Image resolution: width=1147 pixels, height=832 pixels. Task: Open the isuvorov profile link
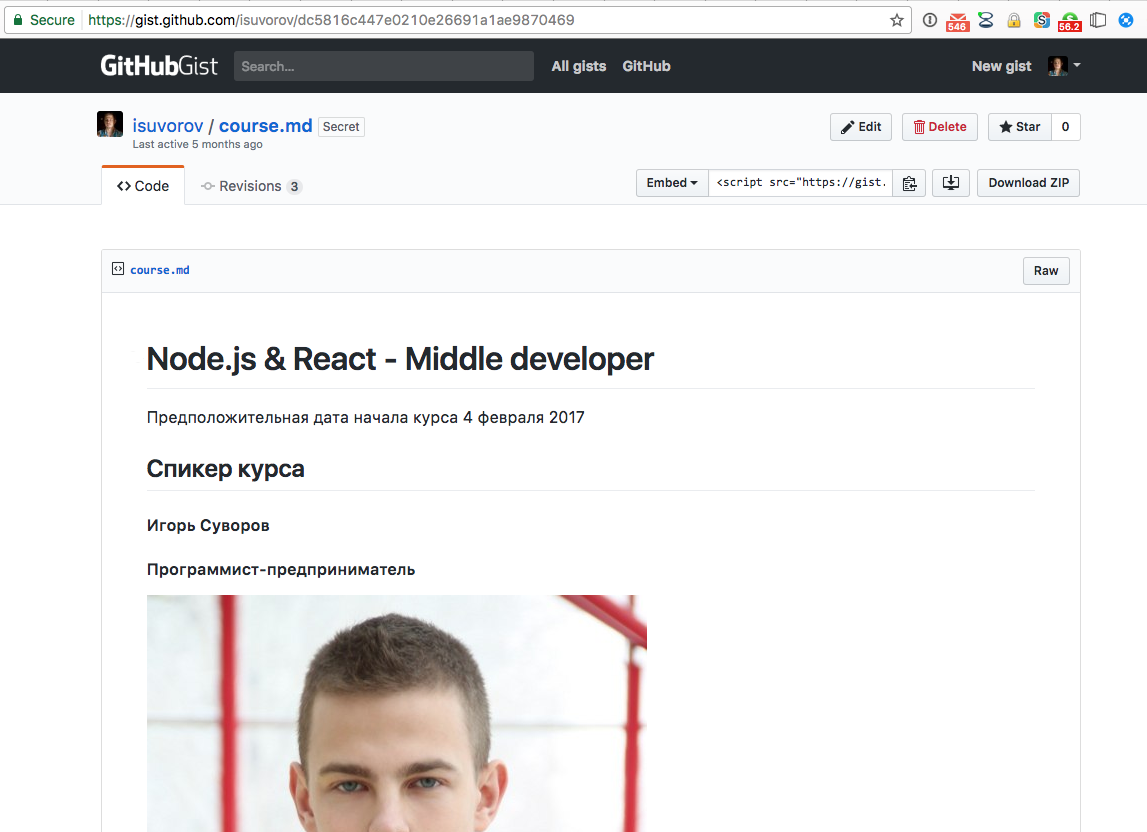click(168, 126)
